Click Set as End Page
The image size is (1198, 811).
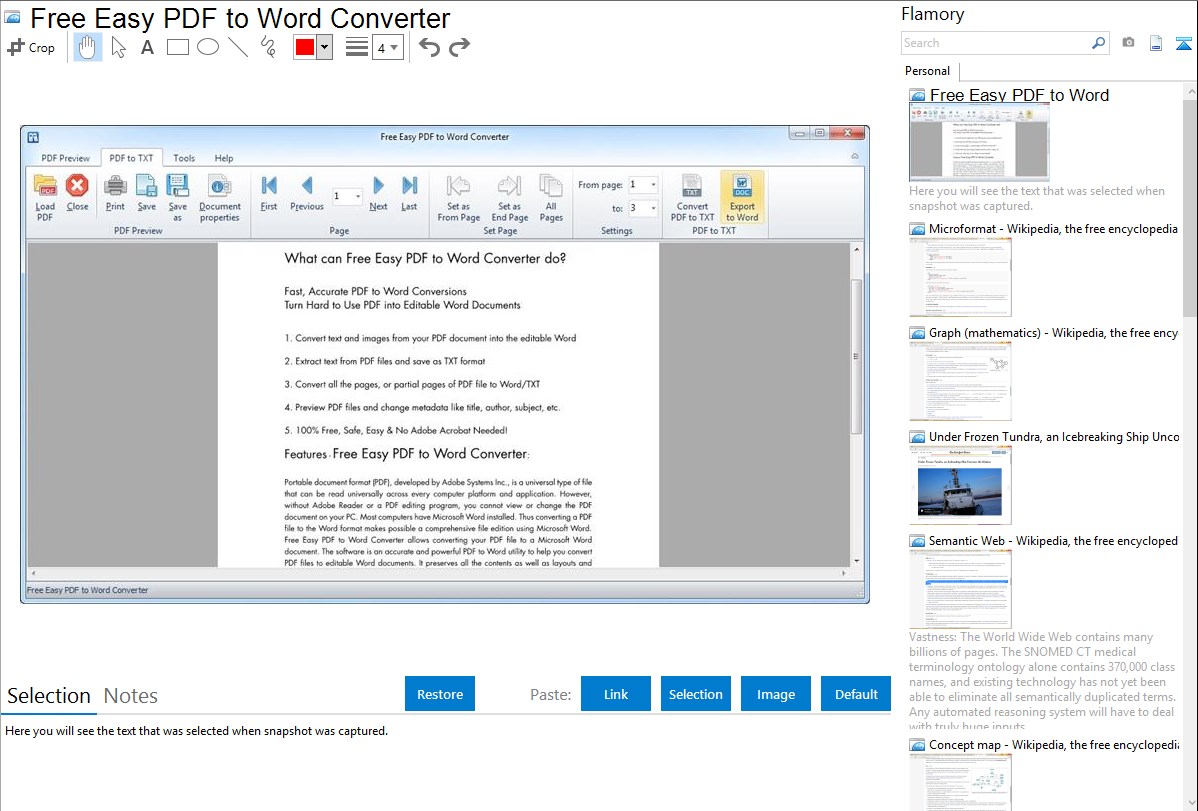[510, 197]
